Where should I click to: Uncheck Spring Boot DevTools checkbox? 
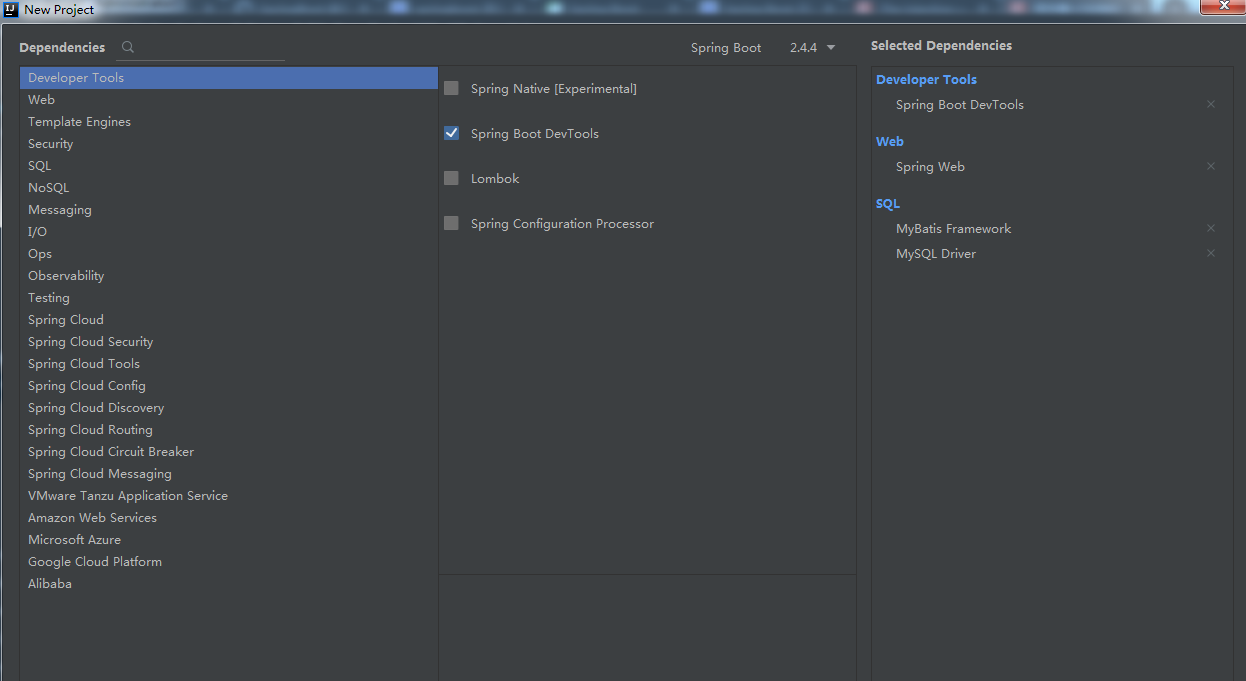[451, 133]
